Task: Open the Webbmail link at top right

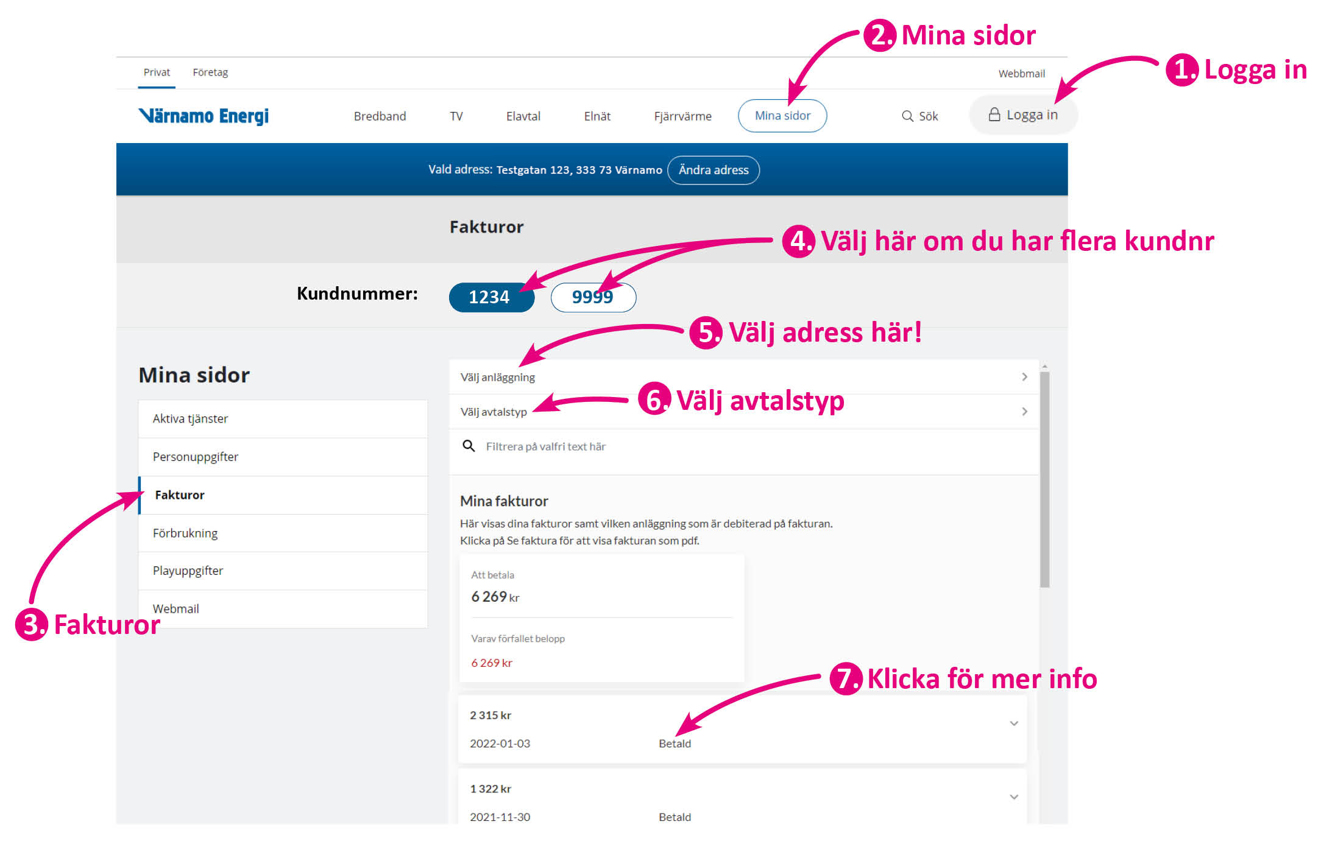Action: pos(1021,73)
